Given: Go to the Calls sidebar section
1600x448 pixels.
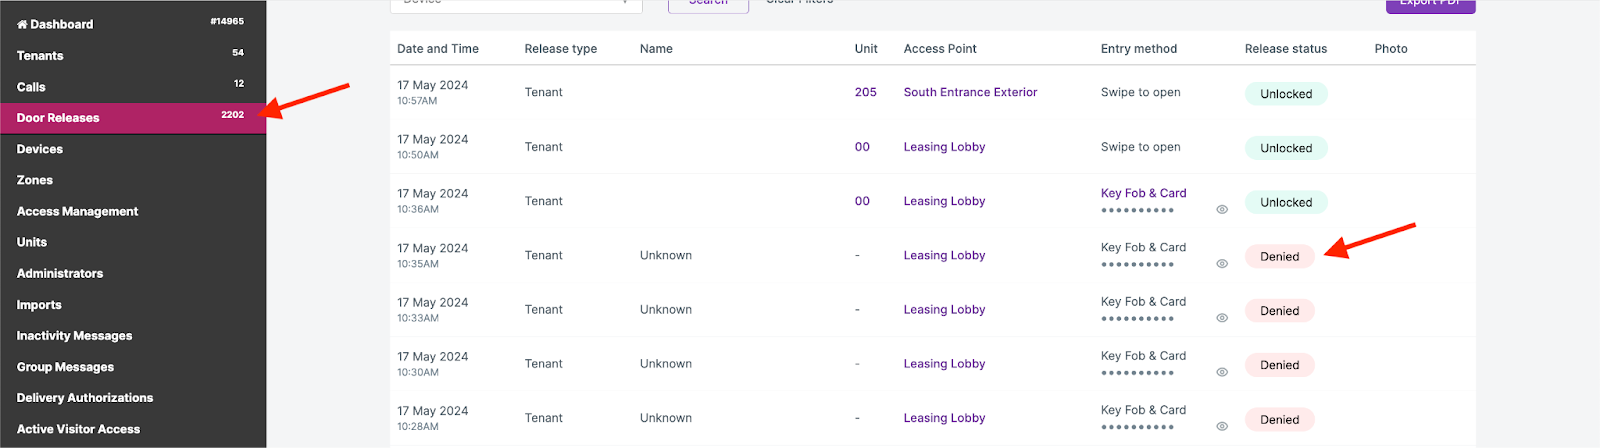Looking at the screenshot, I should (x=31, y=87).
